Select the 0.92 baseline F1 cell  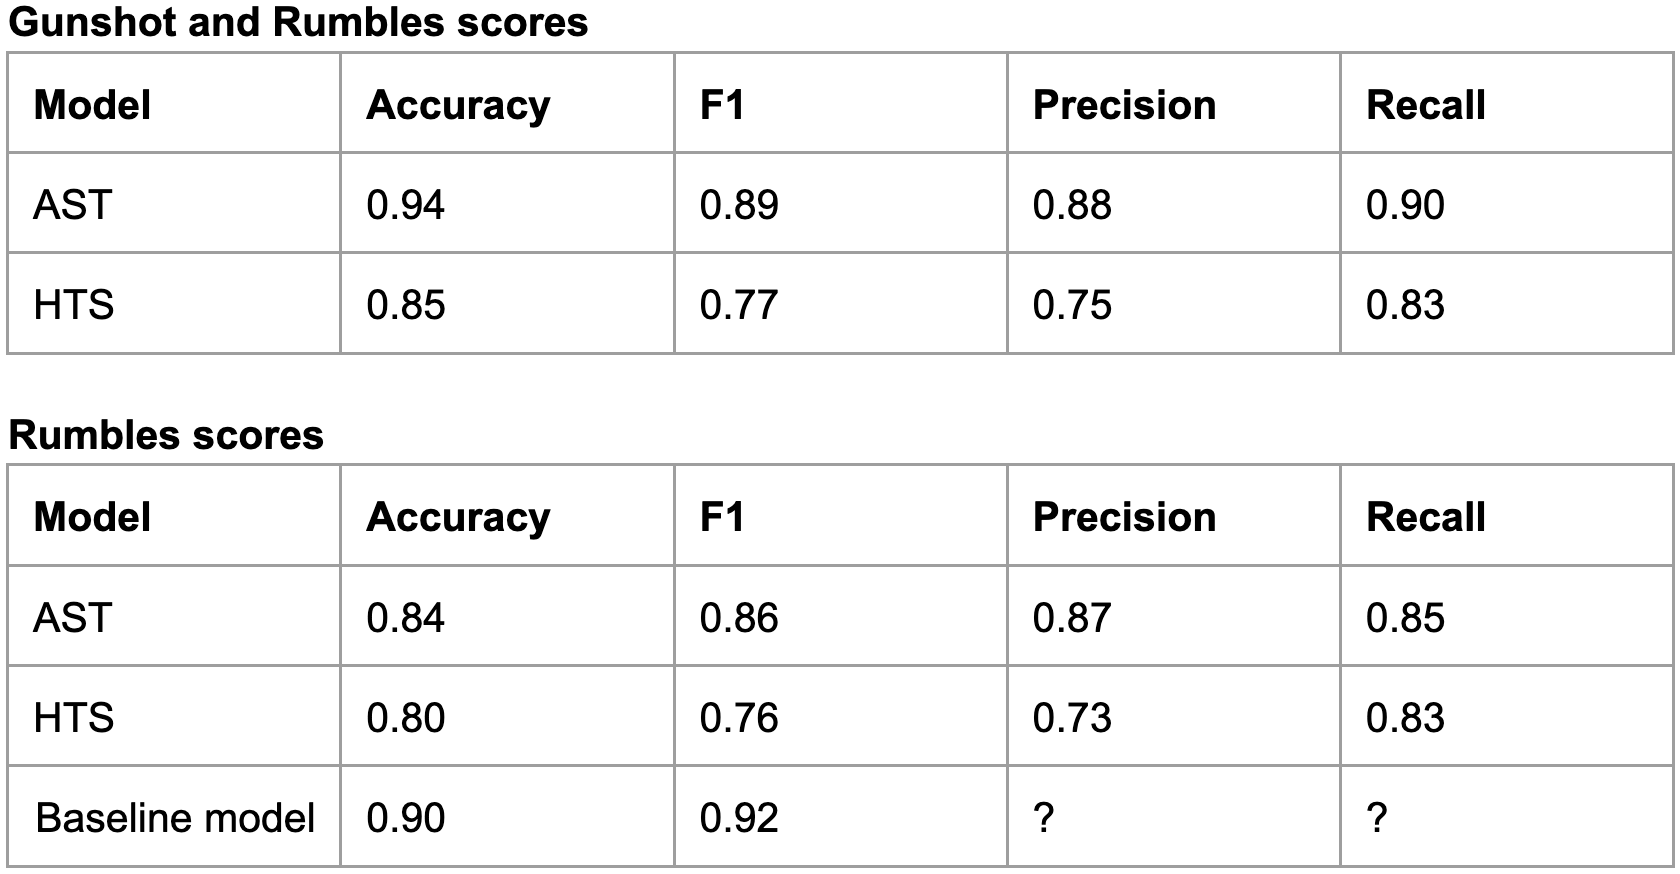click(x=739, y=818)
